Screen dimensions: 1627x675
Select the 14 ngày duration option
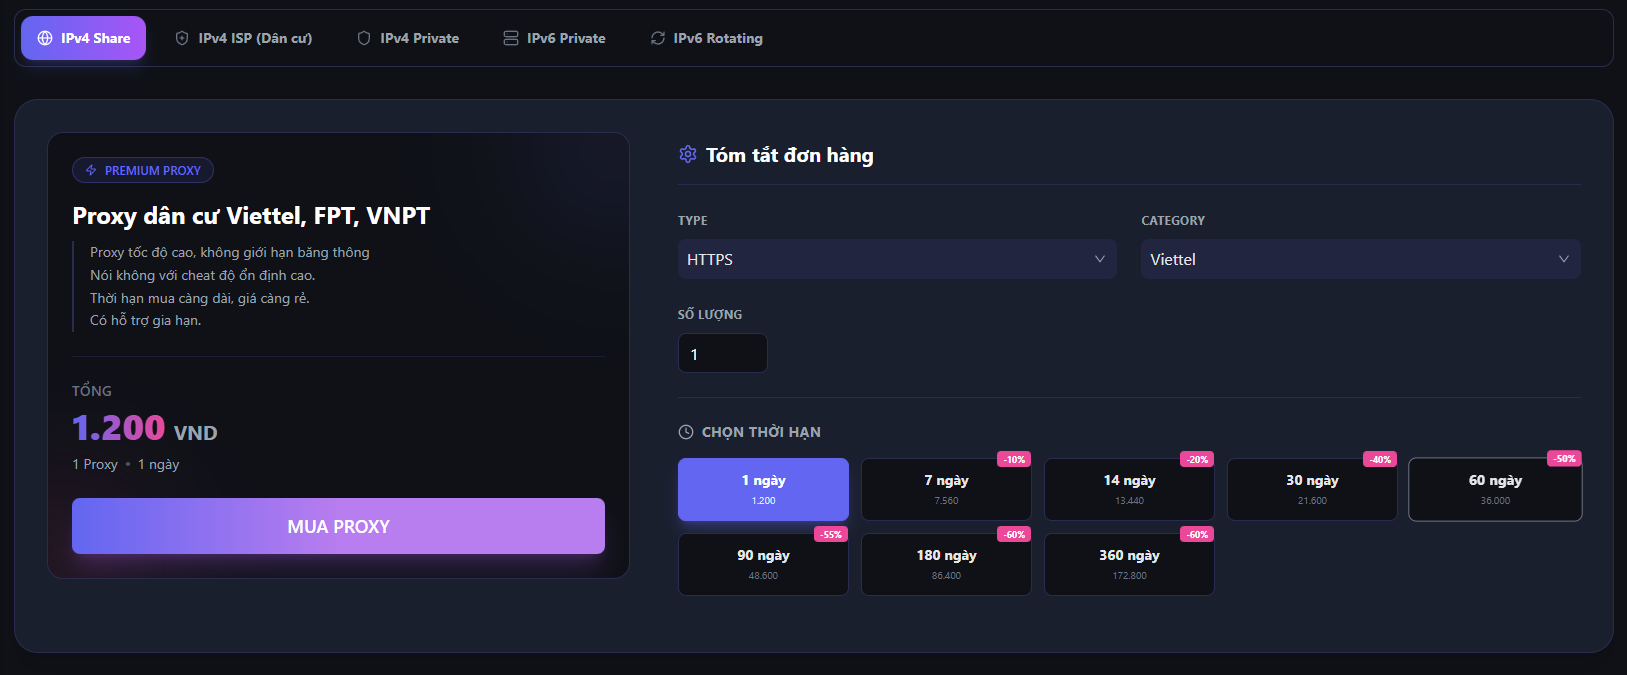(1129, 489)
